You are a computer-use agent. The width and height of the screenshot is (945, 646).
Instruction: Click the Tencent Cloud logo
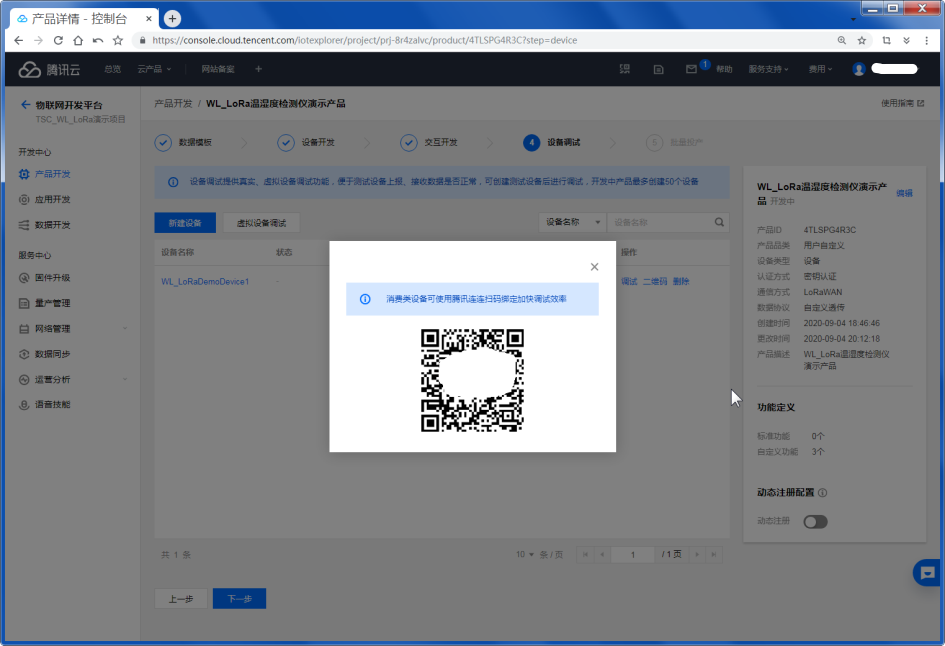pyautogui.click(x=49, y=69)
